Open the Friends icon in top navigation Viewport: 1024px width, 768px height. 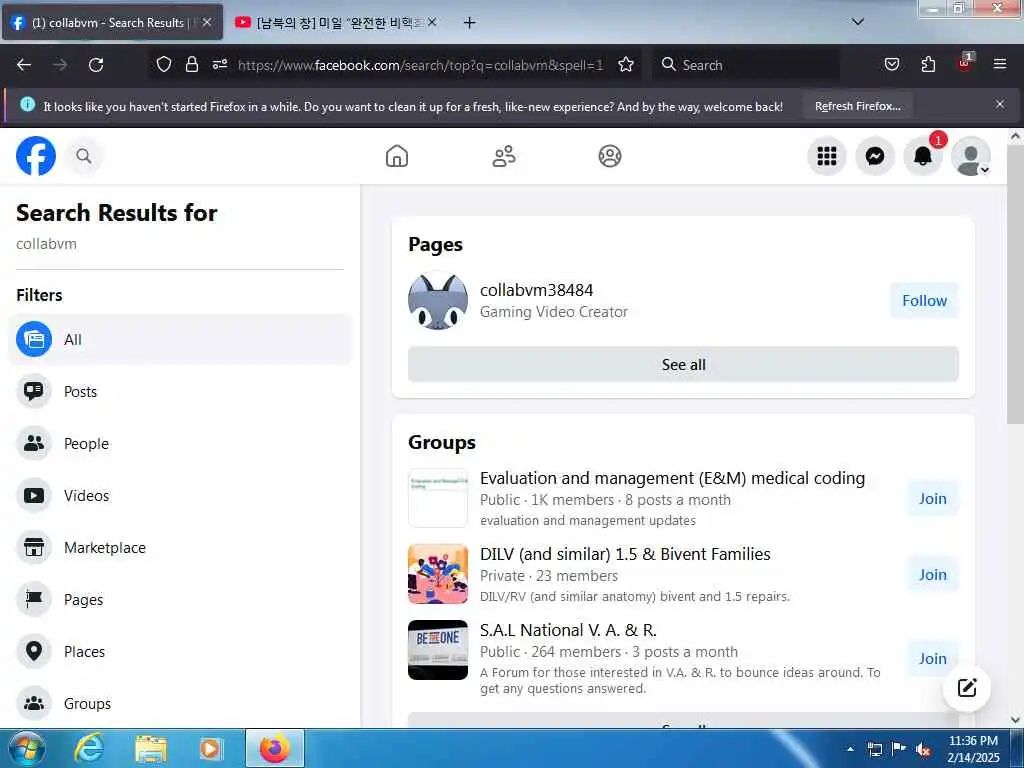click(x=504, y=156)
